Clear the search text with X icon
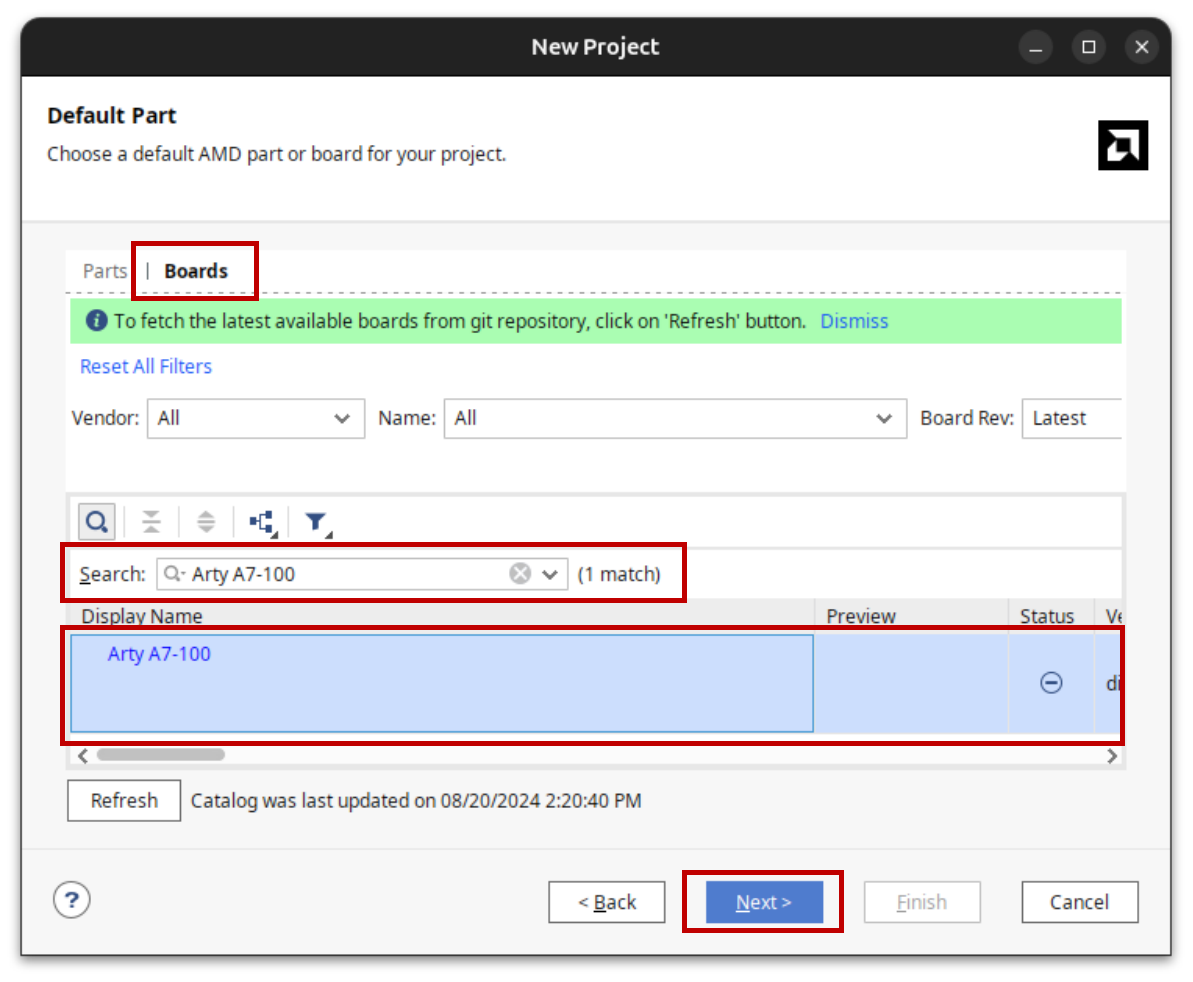The width and height of the screenshot is (1193, 982). (x=520, y=574)
